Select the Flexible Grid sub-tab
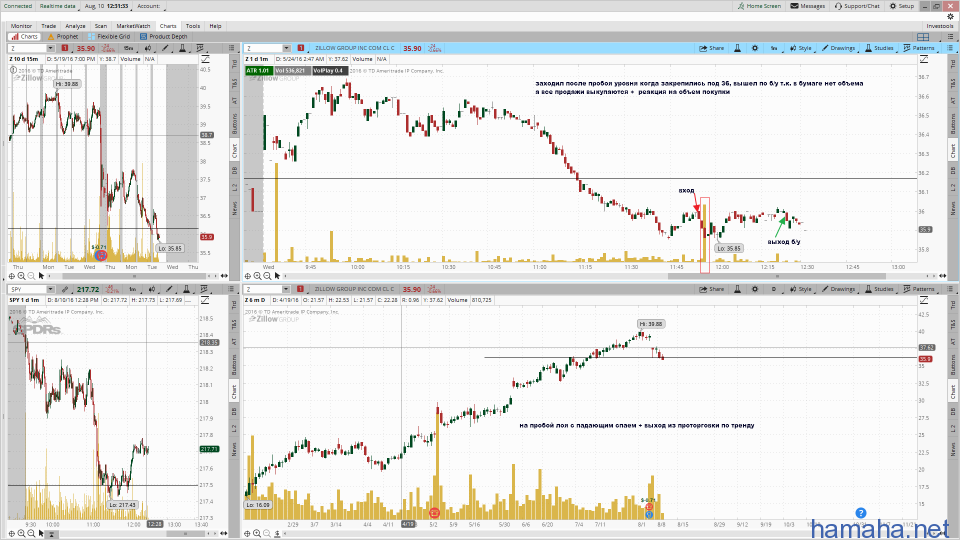Image resolution: width=960 pixels, height=540 pixels. (x=110, y=37)
